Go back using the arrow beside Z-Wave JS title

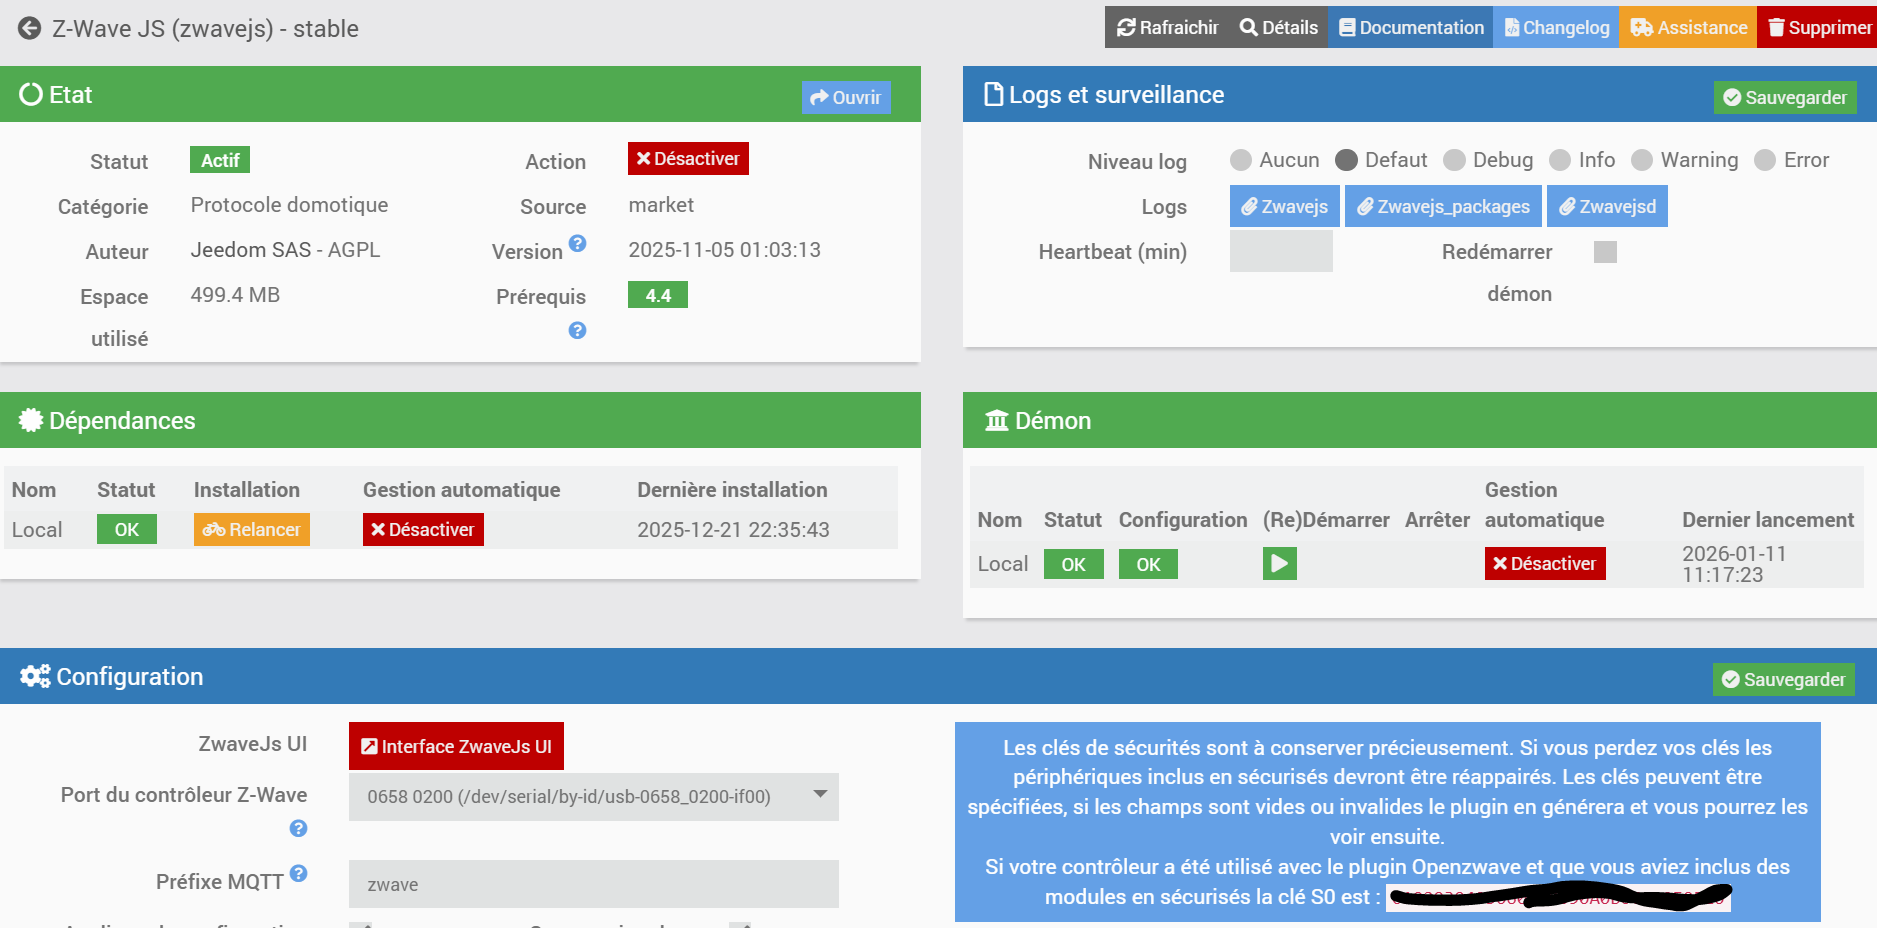30,28
